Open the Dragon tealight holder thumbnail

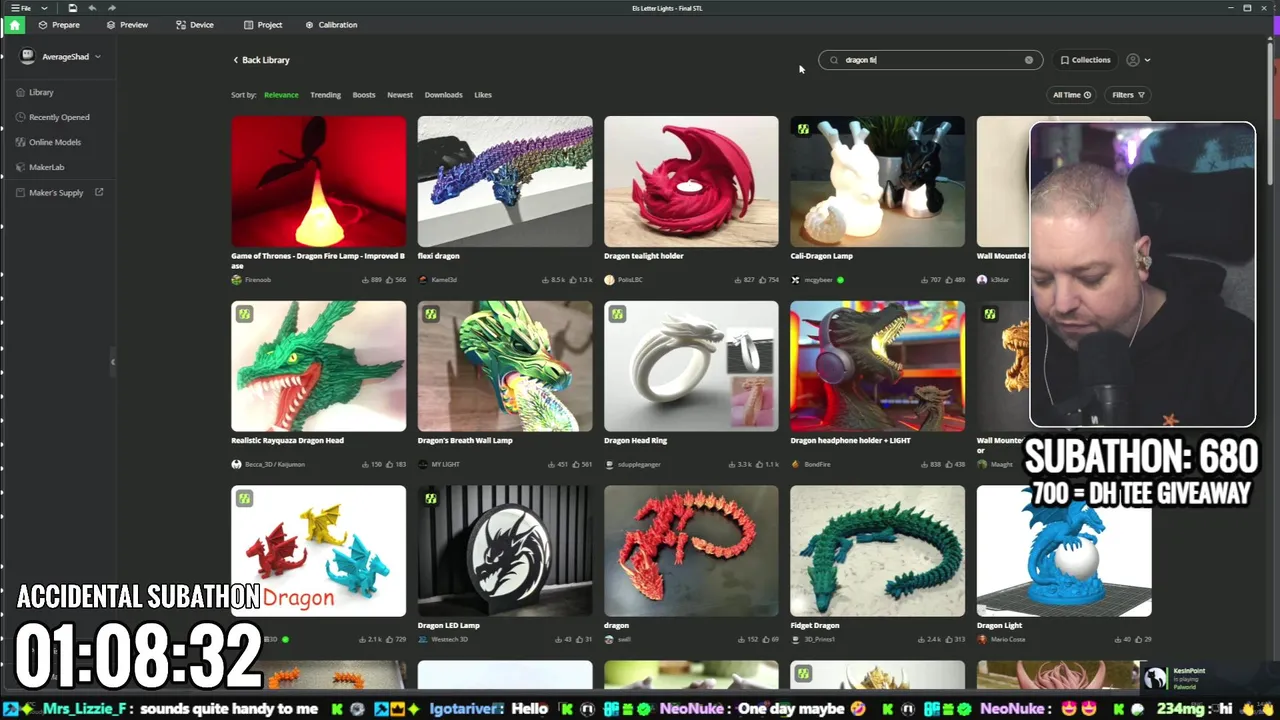coord(691,181)
